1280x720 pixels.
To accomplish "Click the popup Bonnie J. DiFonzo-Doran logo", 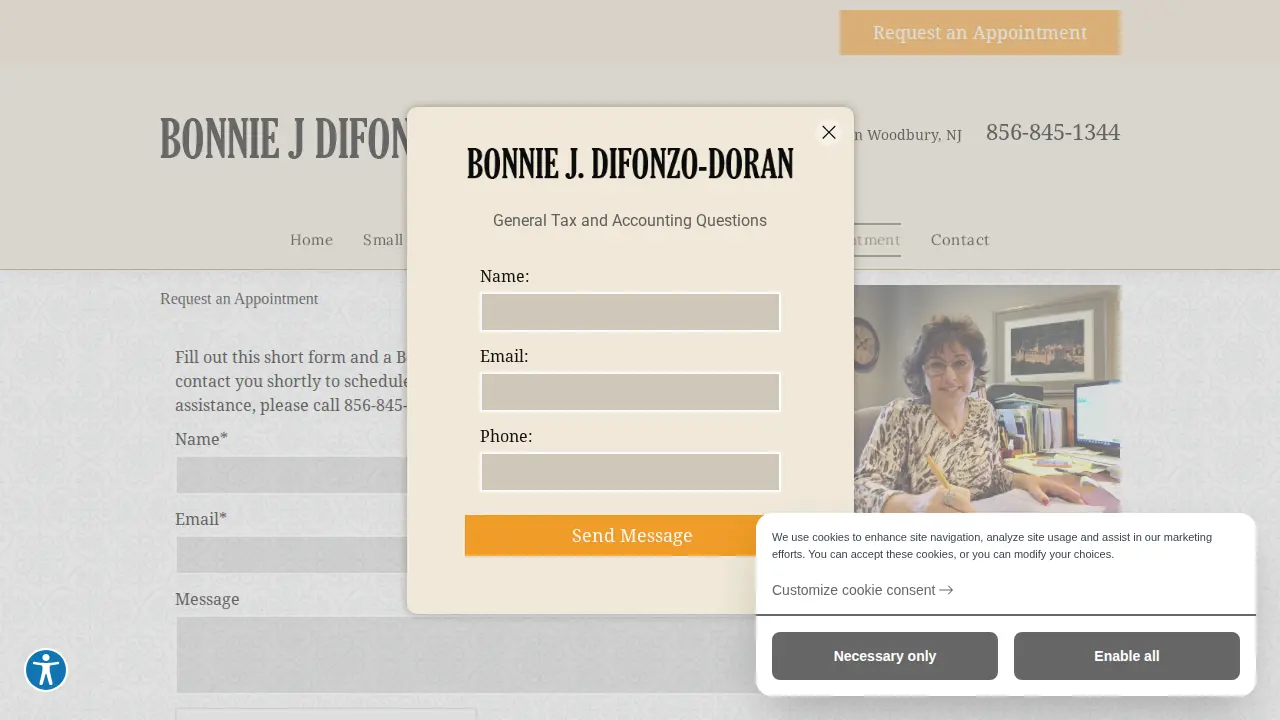I will pos(630,164).
